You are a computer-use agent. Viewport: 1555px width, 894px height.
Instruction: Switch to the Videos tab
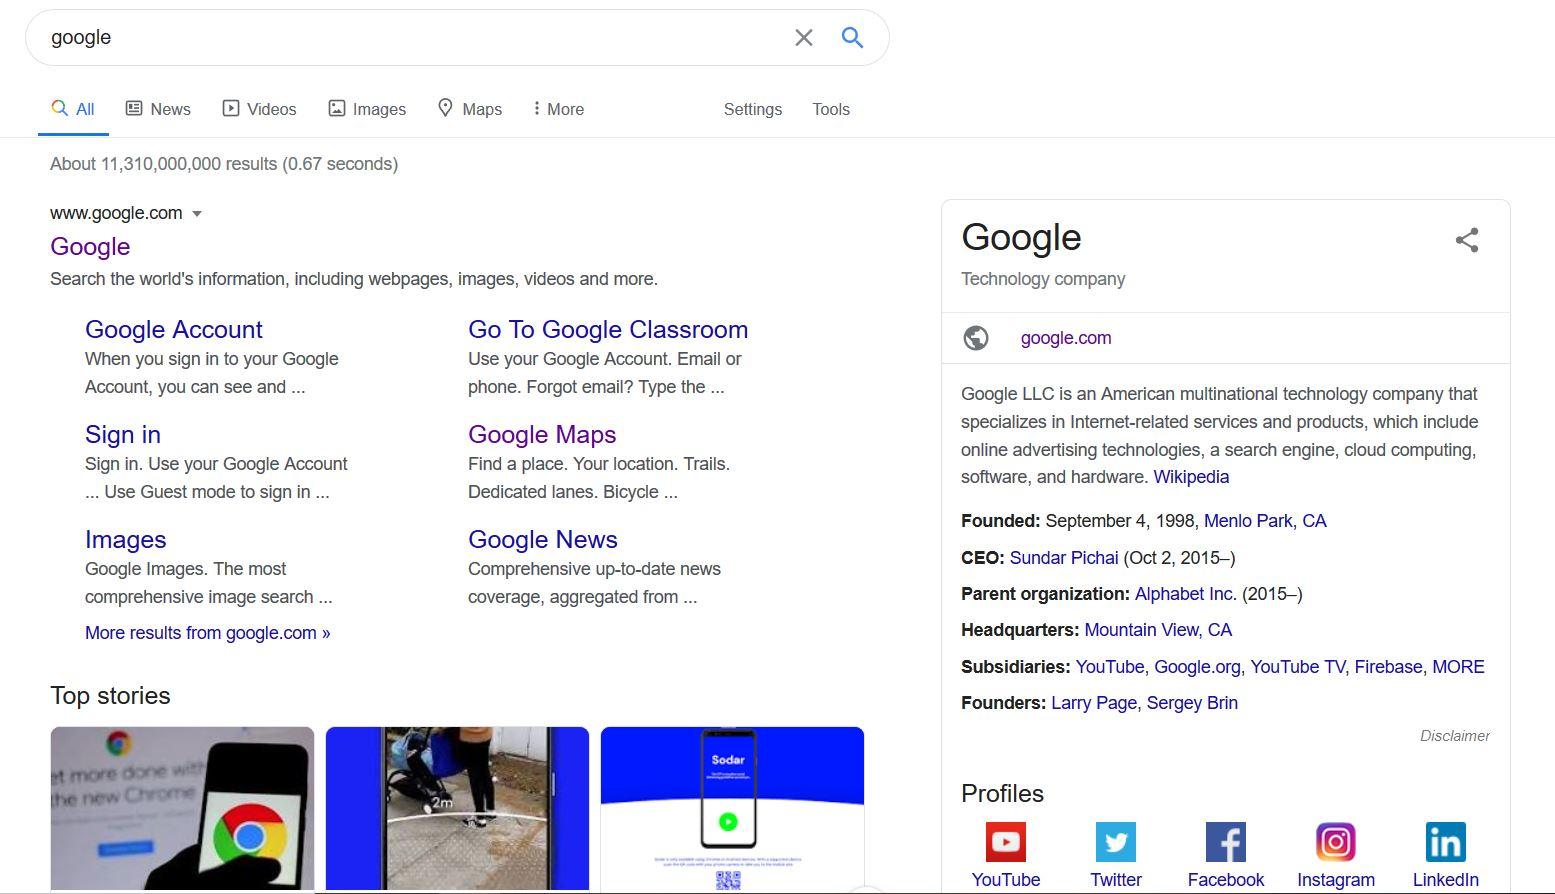[259, 109]
